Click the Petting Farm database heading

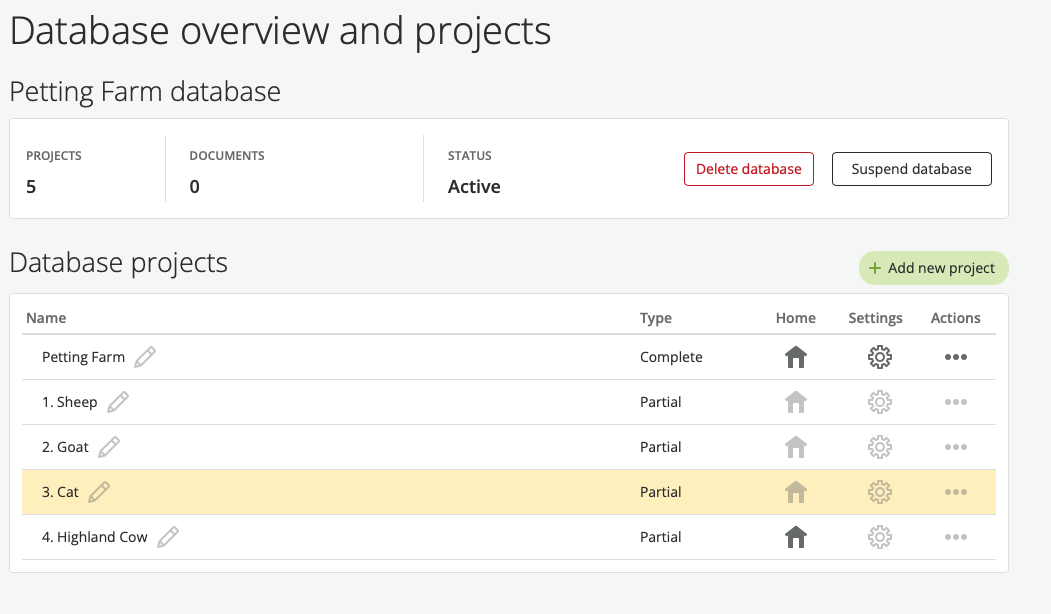(145, 92)
